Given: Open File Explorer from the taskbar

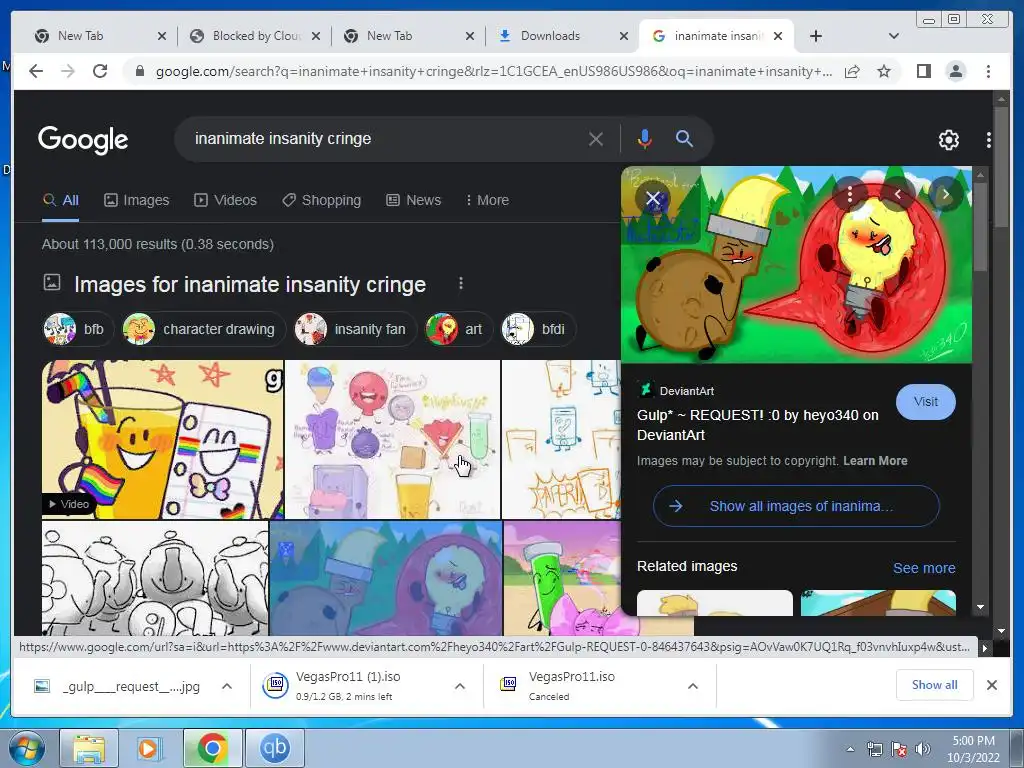Looking at the screenshot, I should [x=89, y=748].
